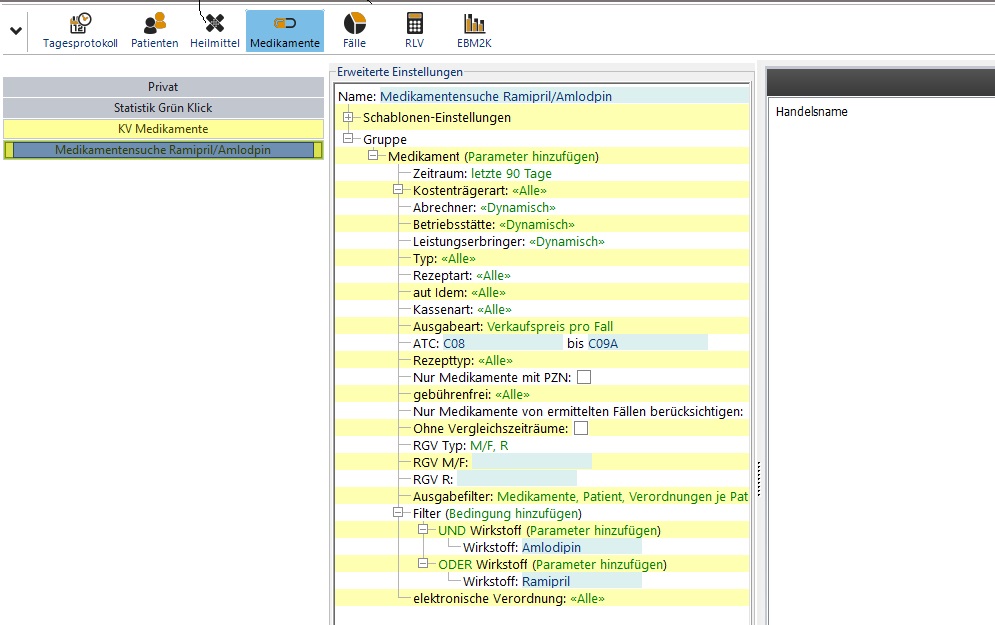Screen dimensions: 995x625
Task: Collapse the Kostenträgerart node
Action: tap(398, 190)
